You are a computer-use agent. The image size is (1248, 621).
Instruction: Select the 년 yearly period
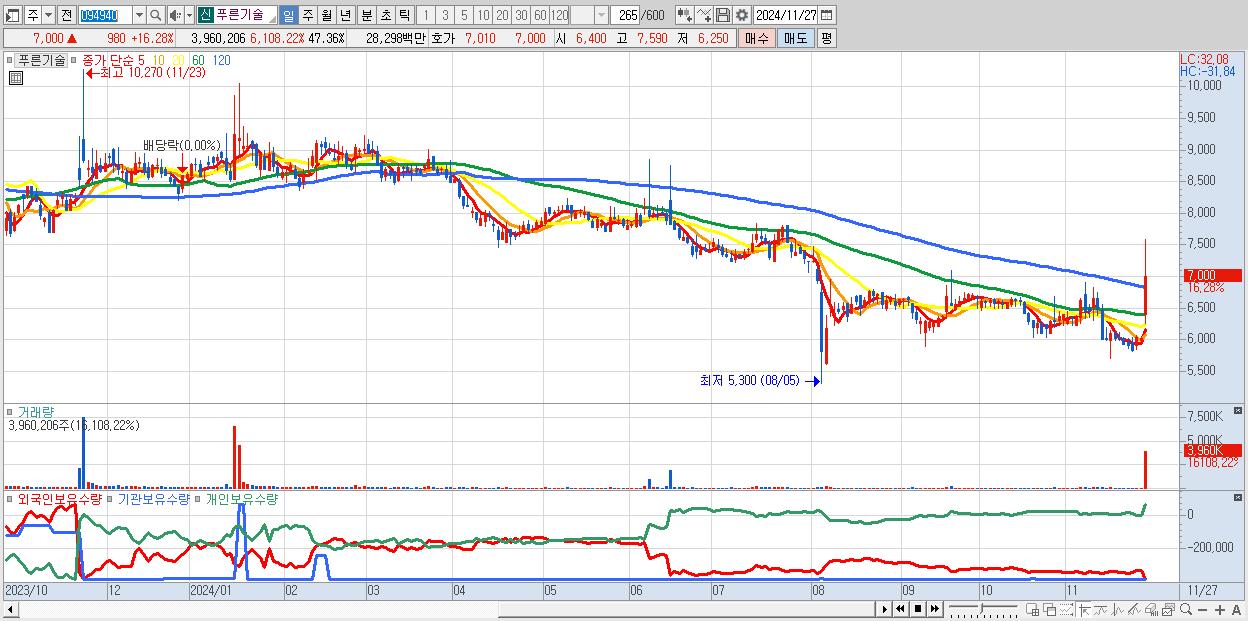[x=345, y=15]
